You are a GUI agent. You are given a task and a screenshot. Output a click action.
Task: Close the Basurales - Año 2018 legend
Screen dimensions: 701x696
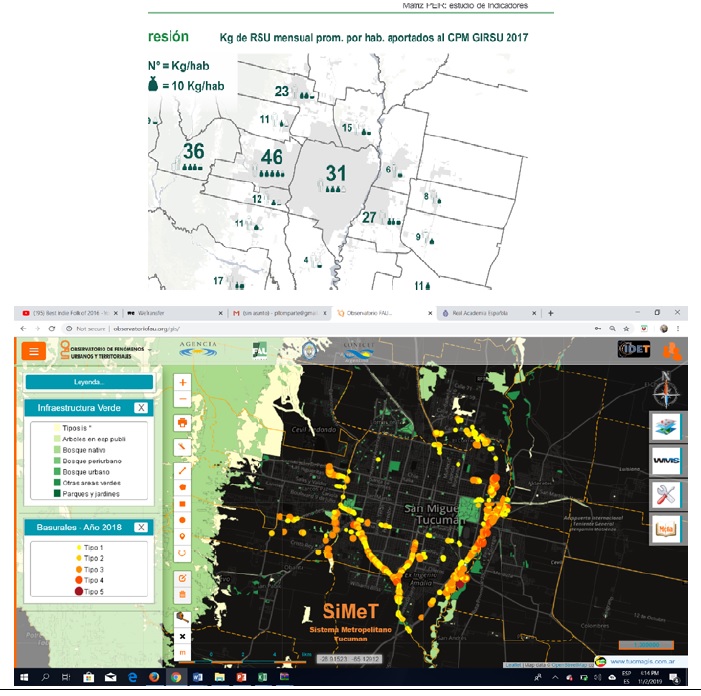point(141,527)
